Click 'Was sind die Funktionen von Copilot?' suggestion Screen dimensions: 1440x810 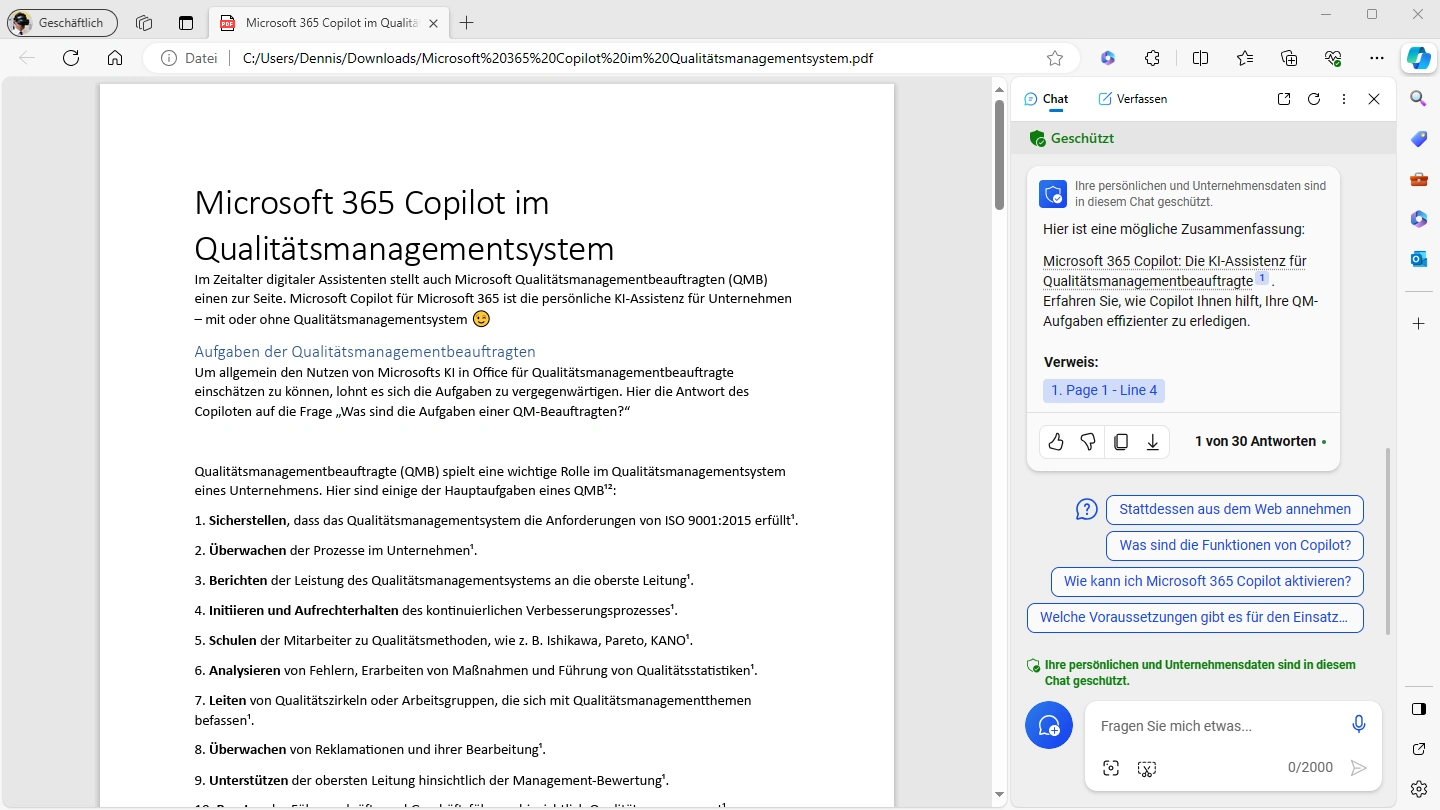click(x=1234, y=545)
